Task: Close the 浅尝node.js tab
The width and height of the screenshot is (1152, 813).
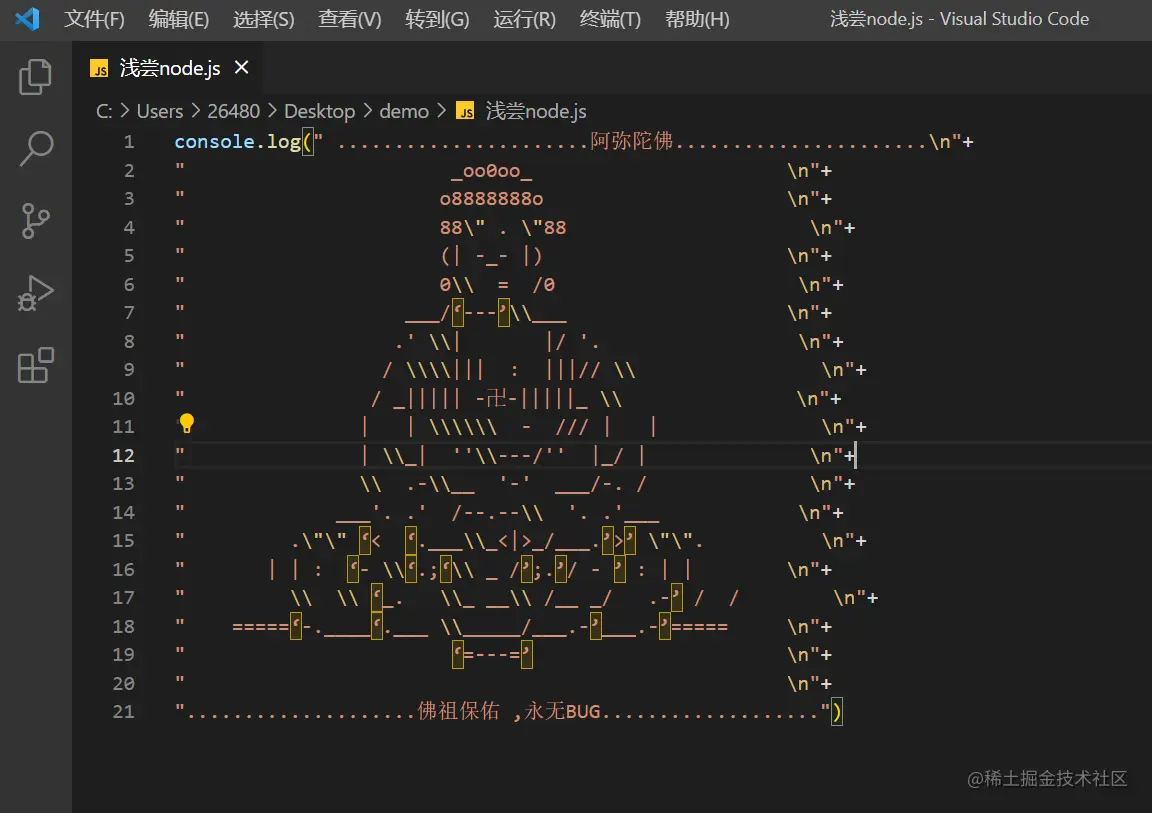Action: (240, 67)
